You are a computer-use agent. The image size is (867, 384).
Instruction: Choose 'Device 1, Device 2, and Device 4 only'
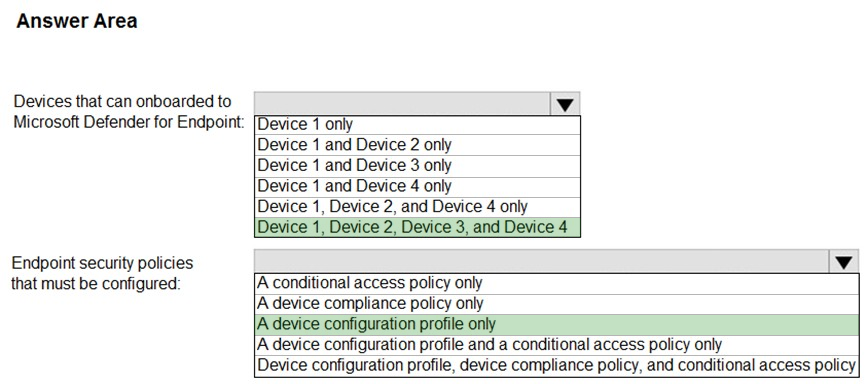tap(417, 206)
